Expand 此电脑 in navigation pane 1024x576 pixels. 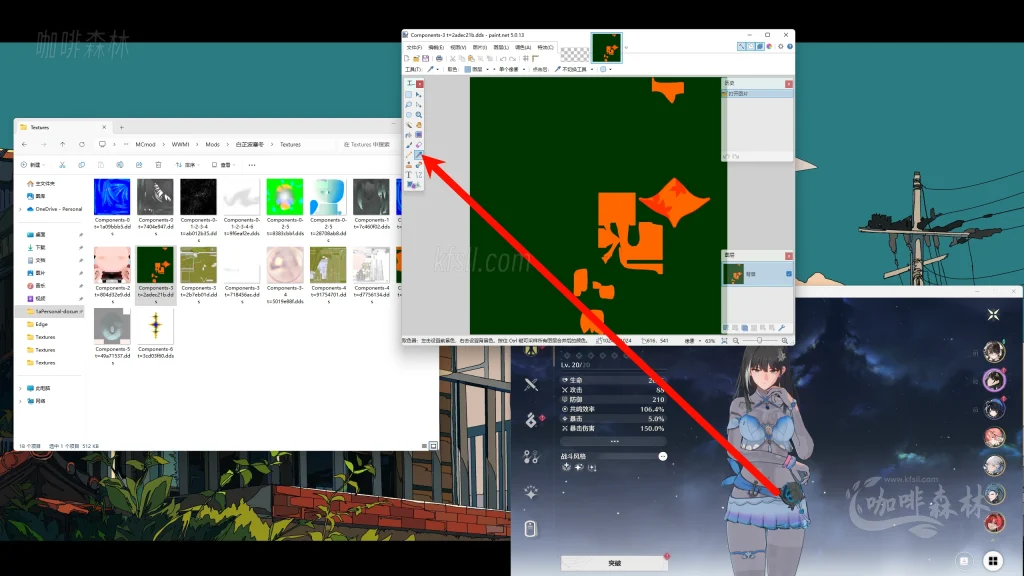[20, 388]
